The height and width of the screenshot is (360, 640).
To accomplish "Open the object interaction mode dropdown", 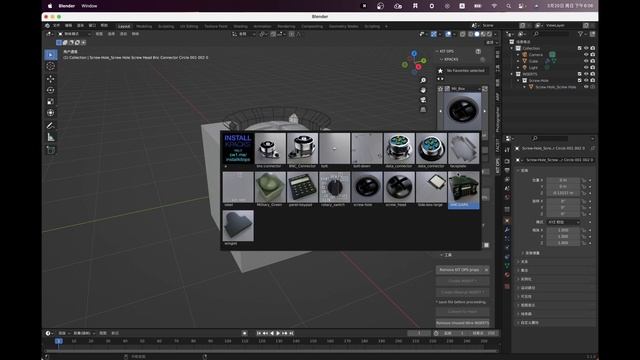I will pos(74,34).
